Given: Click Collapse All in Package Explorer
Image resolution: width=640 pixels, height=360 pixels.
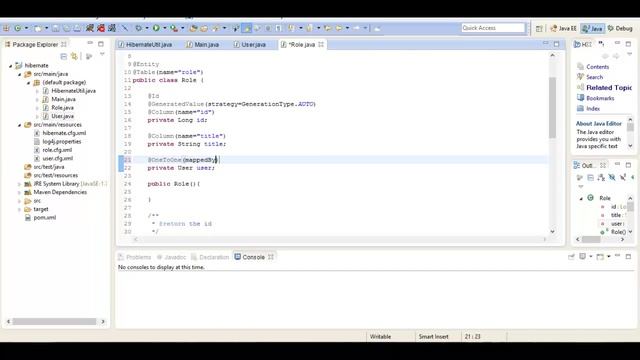Looking at the screenshot, I should coord(63,56).
